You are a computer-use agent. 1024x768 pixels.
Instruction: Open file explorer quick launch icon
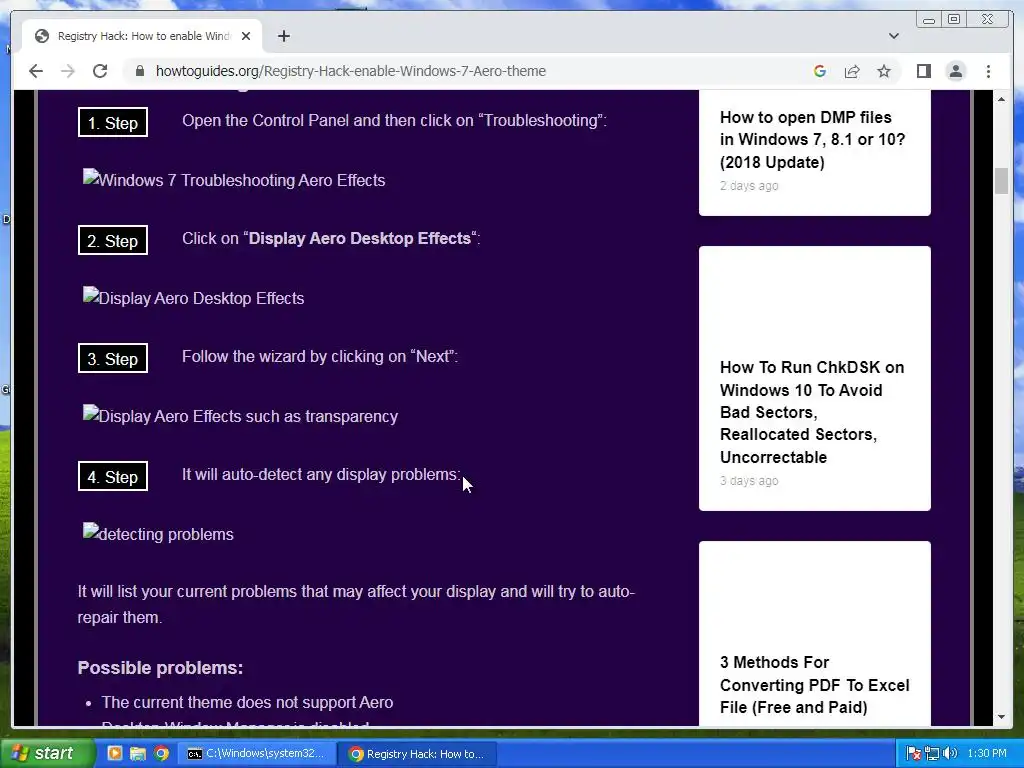point(138,754)
